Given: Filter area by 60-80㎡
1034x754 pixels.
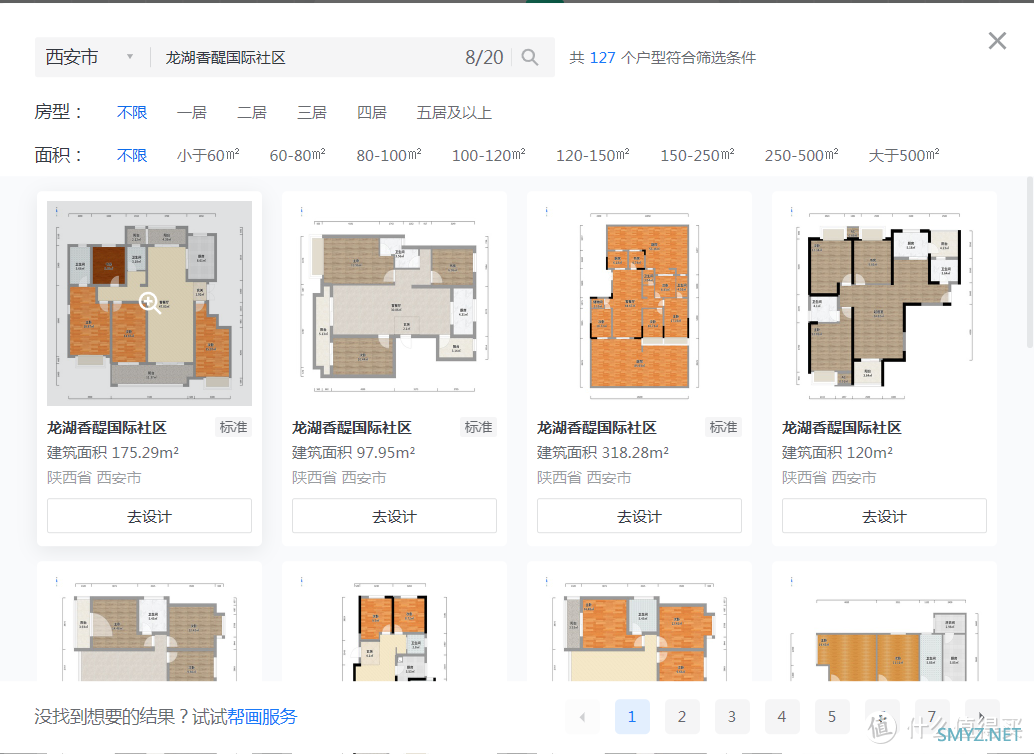Looking at the screenshot, I should point(297,156).
